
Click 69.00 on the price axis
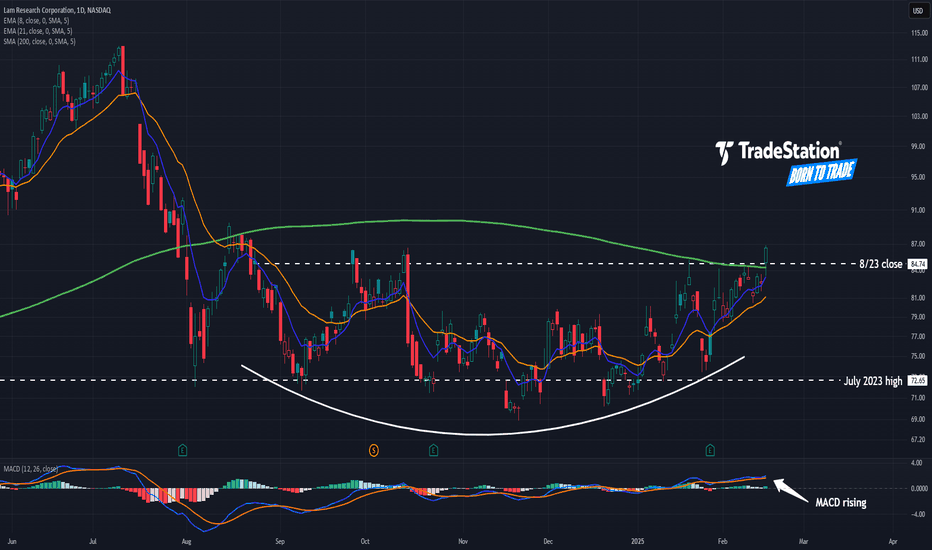[x=919, y=419]
